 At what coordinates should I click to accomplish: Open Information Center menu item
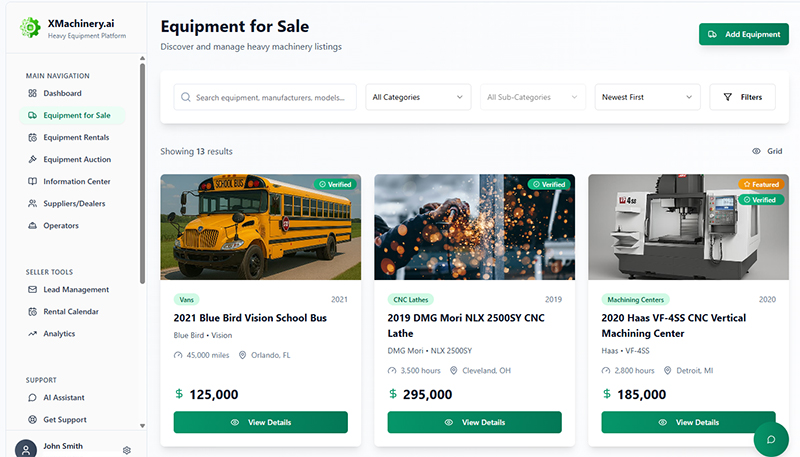click(76, 181)
